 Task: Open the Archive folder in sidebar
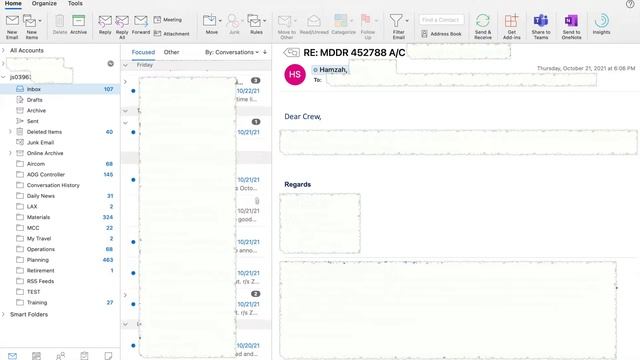pos(60,110)
